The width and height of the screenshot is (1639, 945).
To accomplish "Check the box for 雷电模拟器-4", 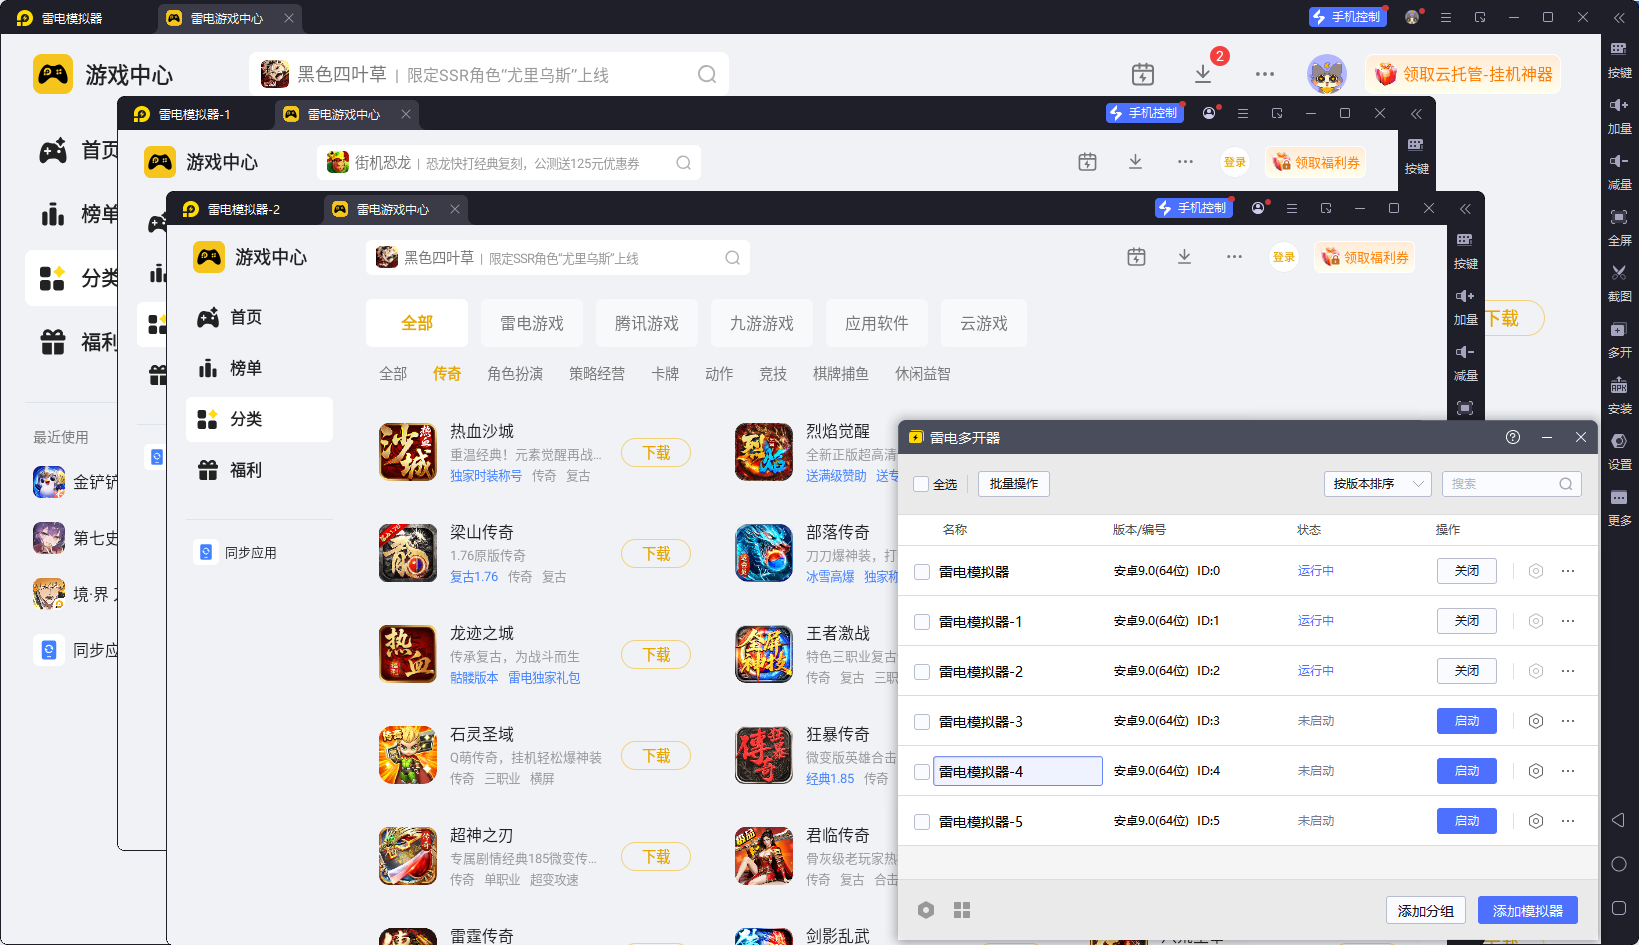I will click(922, 772).
